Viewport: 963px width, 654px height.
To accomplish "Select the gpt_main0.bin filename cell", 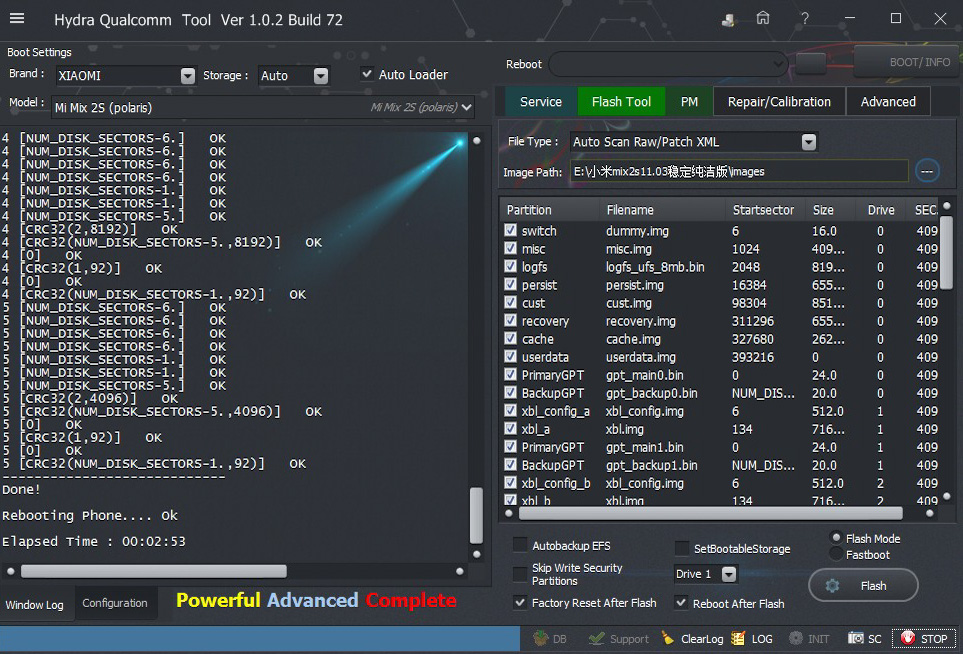I will (644, 375).
